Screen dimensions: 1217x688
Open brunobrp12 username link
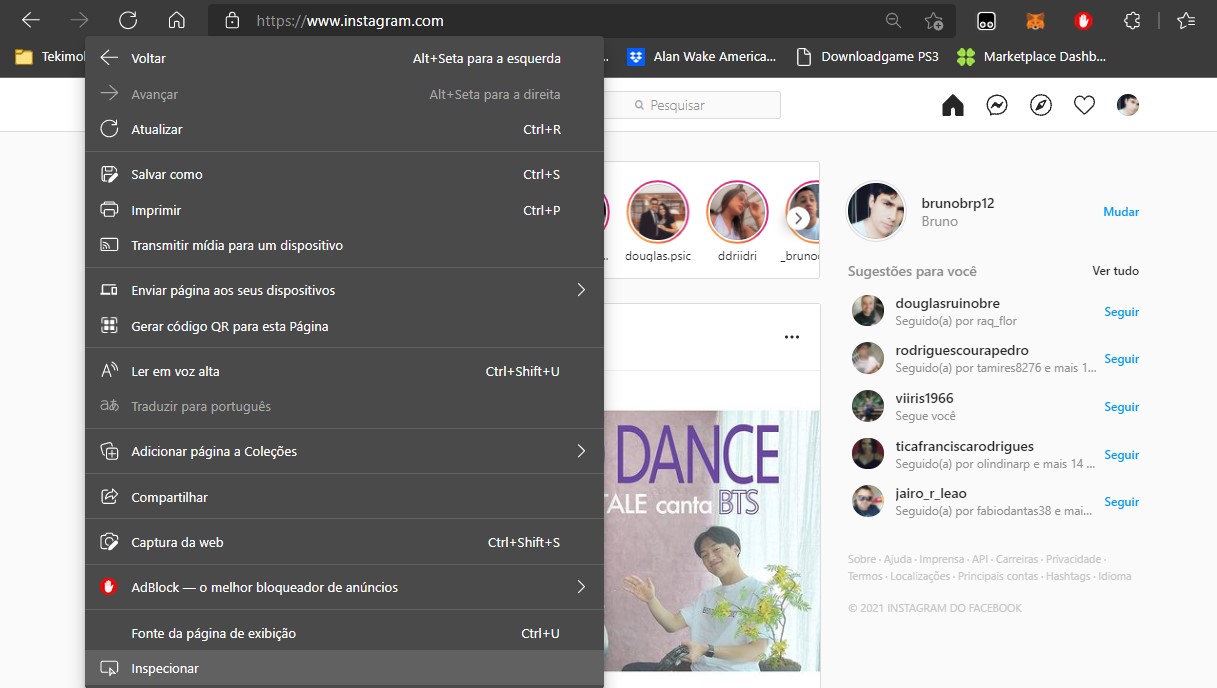coord(958,203)
